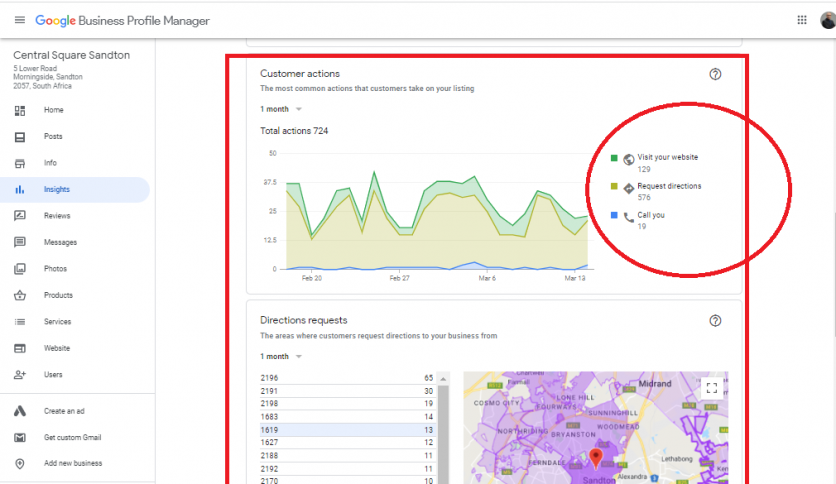
Task: Open Products section
Action: 58,295
